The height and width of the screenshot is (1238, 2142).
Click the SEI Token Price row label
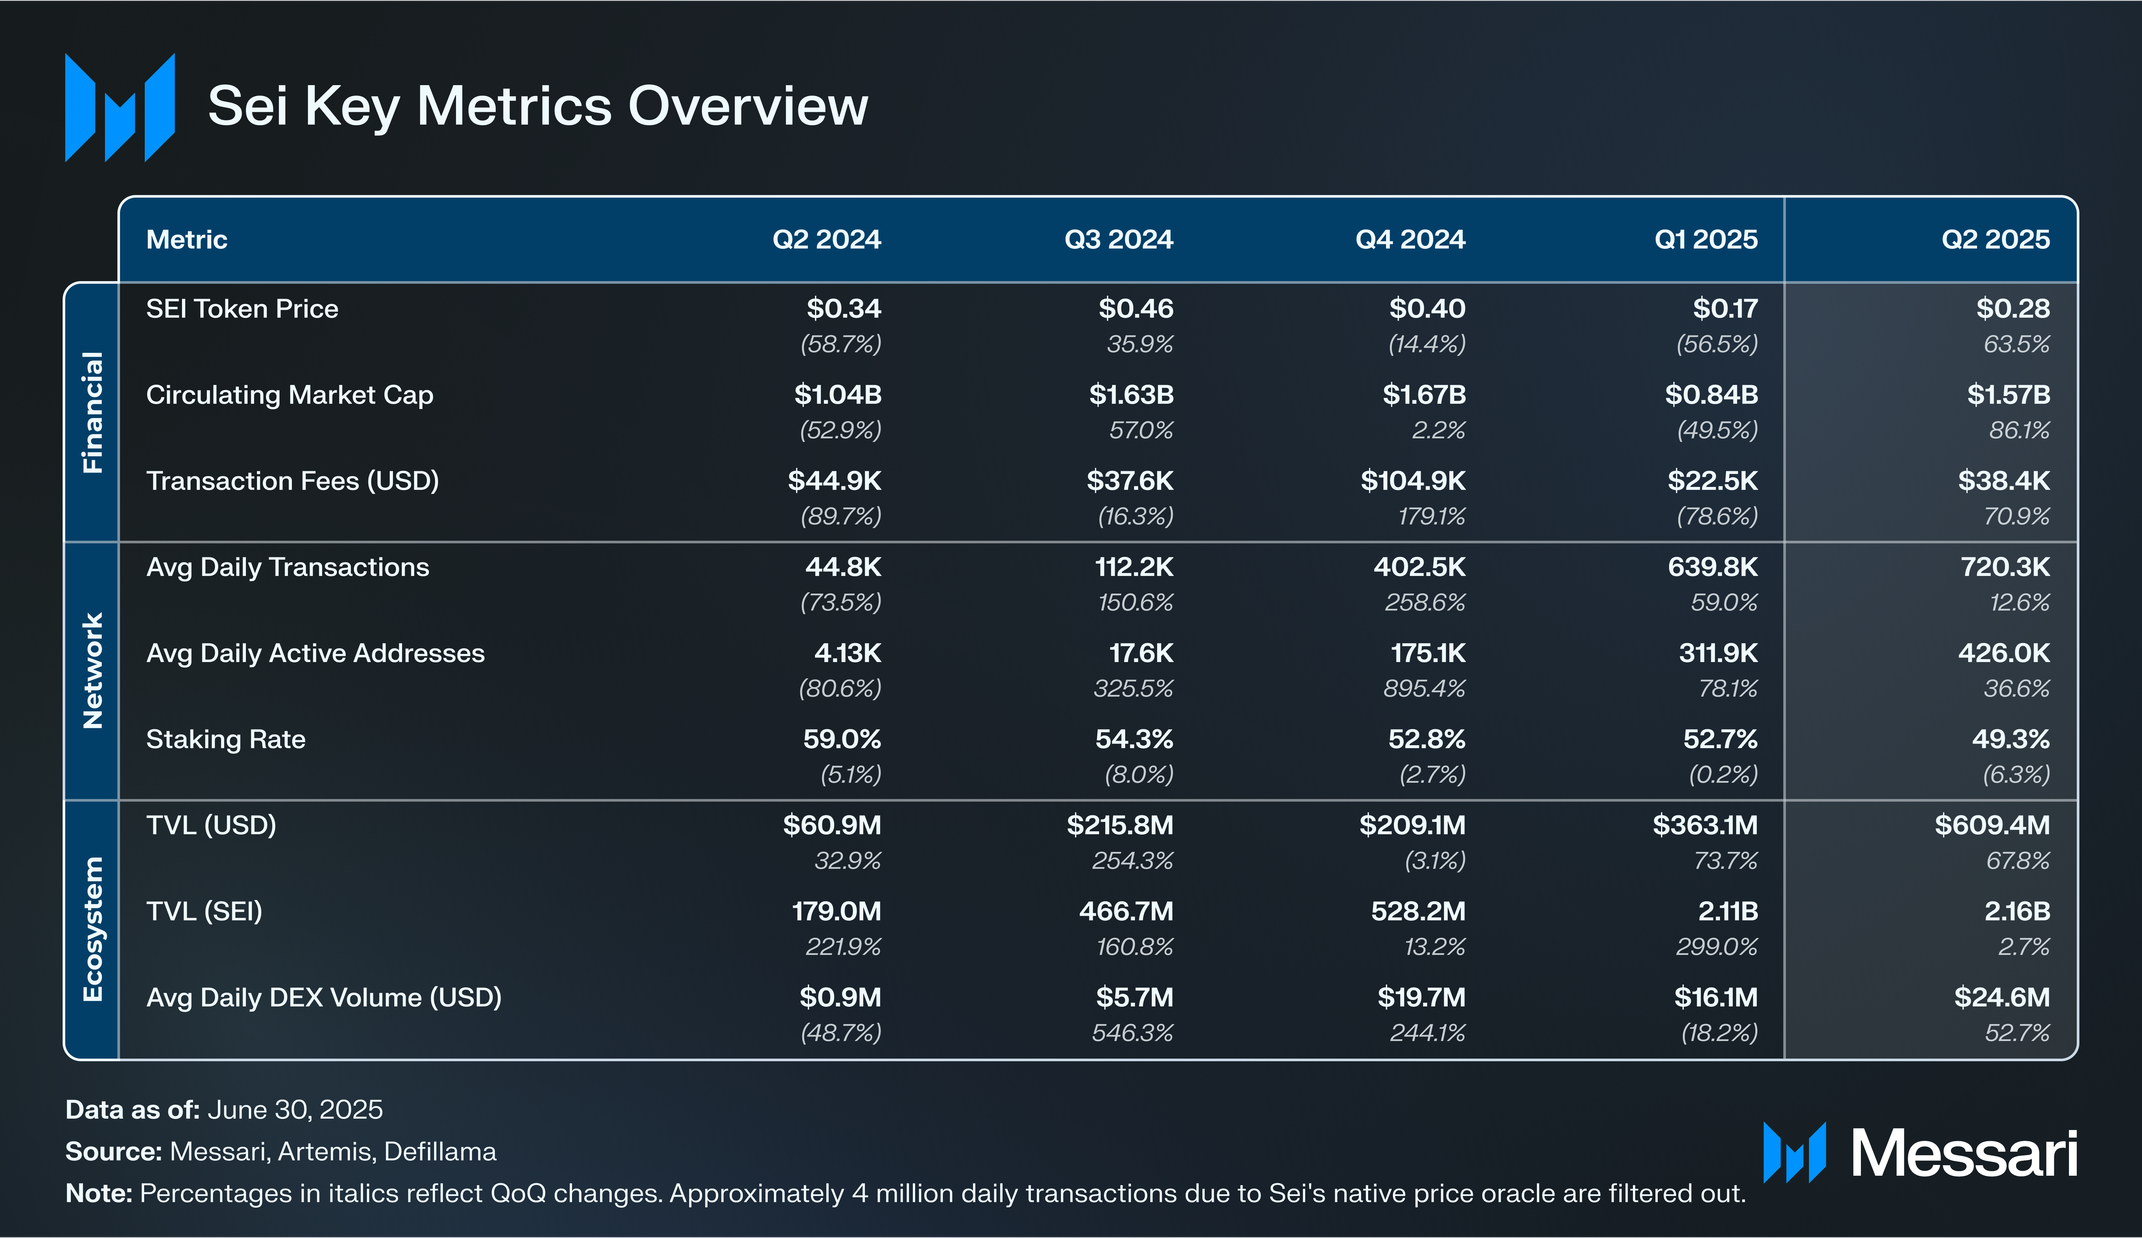pyautogui.click(x=242, y=309)
